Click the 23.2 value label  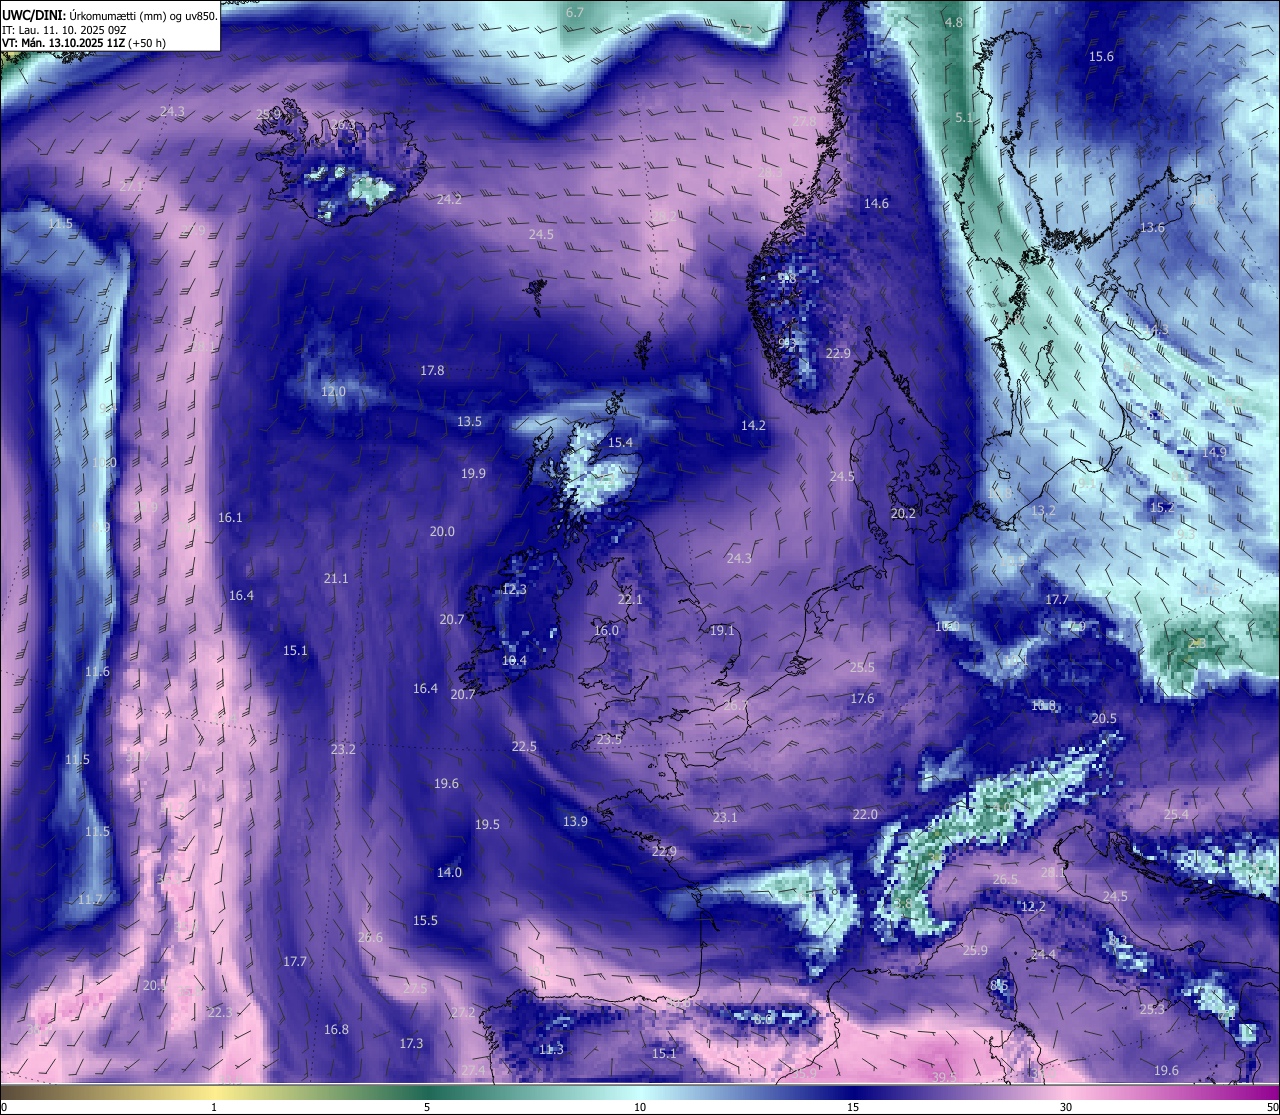pyautogui.click(x=343, y=749)
